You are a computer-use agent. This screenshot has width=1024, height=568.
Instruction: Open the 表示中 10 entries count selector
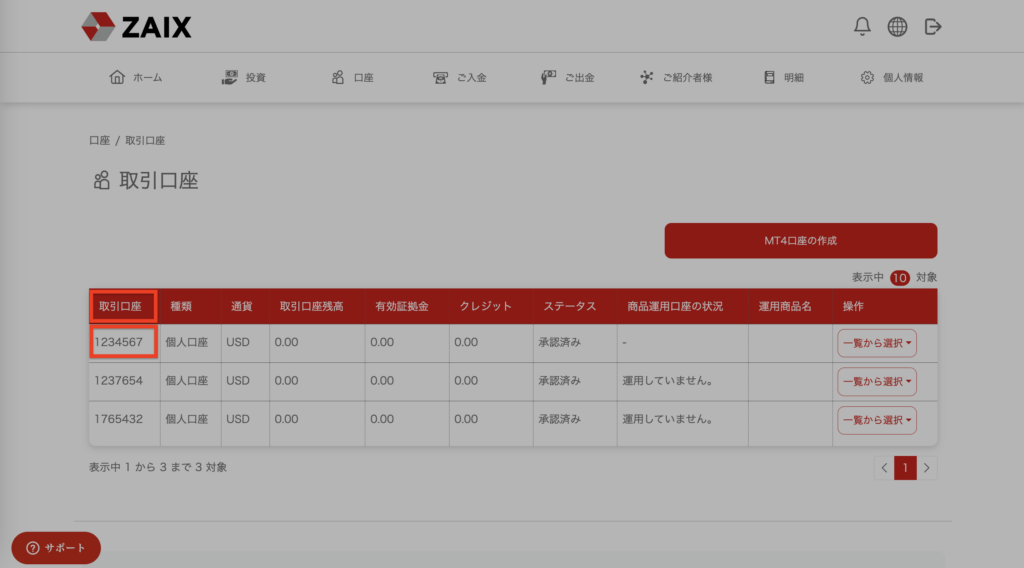click(x=899, y=278)
